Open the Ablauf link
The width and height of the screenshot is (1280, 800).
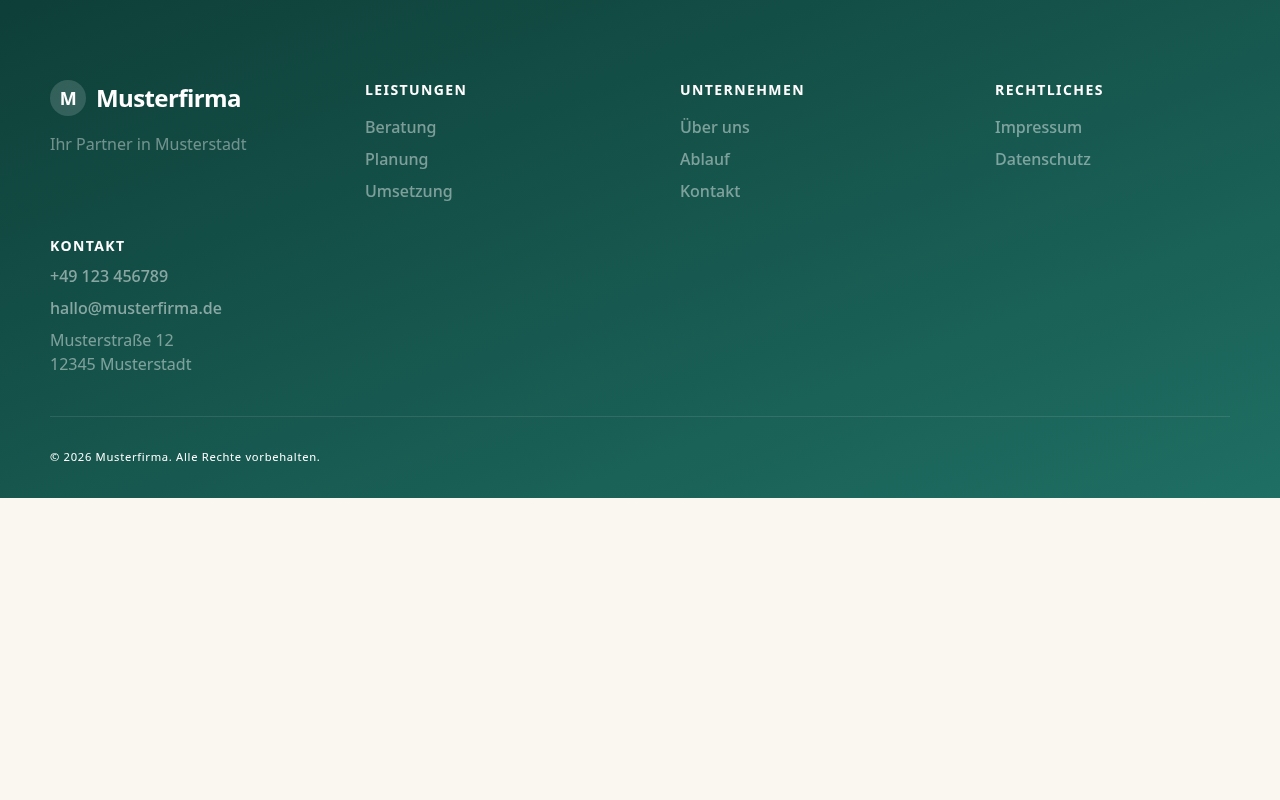tap(705, 159)
